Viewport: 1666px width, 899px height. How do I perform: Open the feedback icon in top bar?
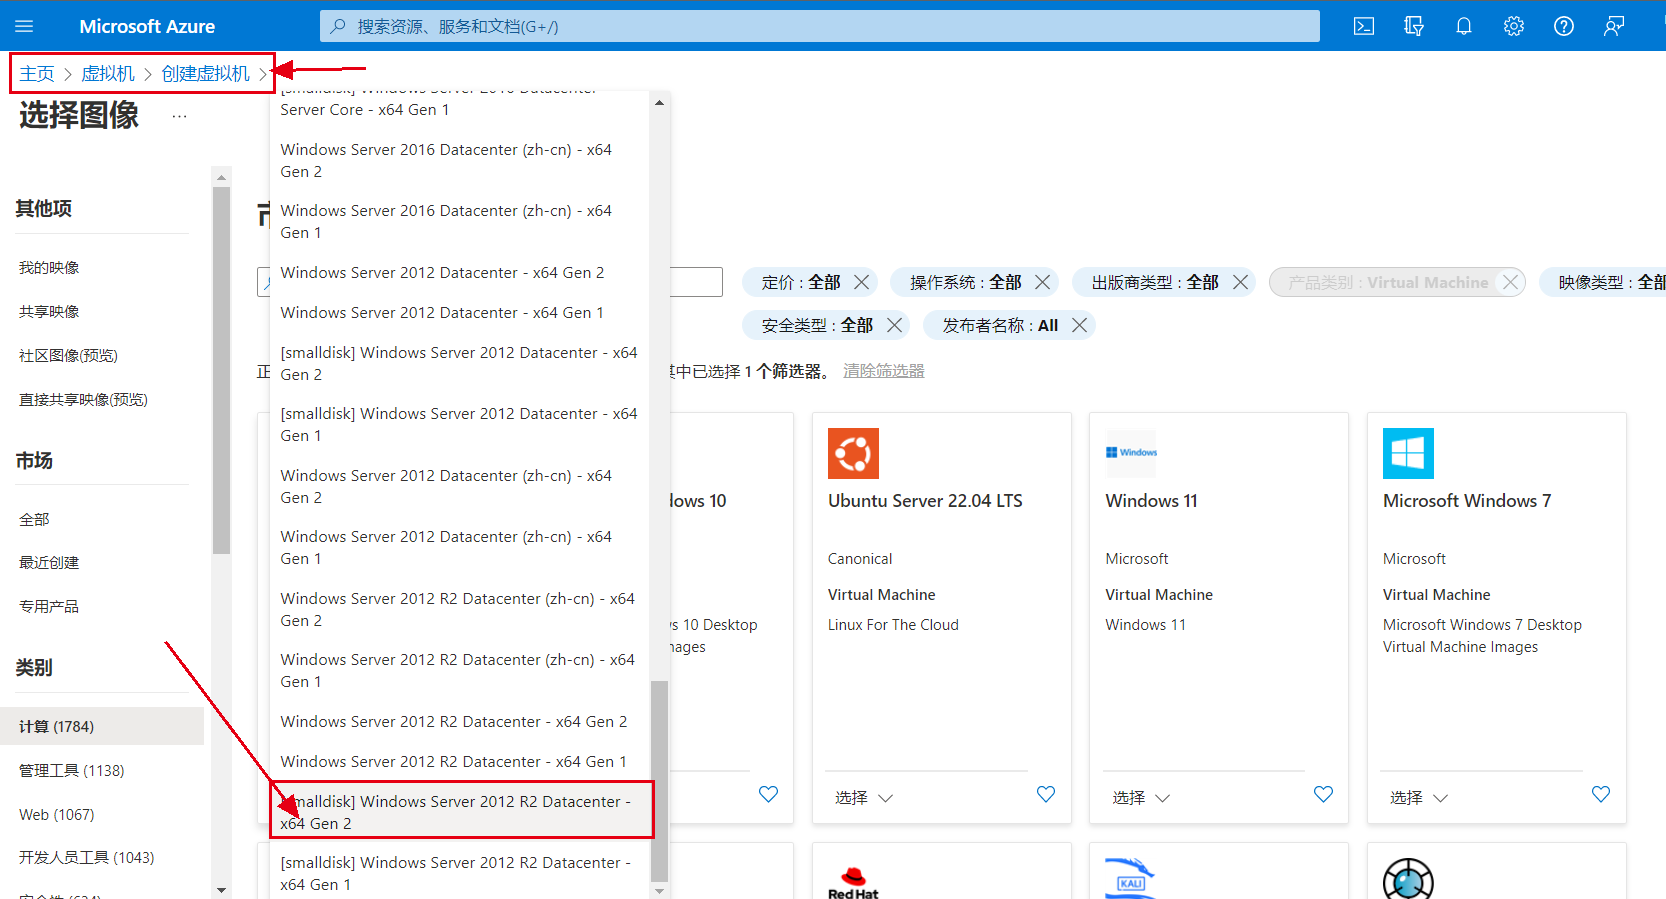tap(1614, 26)
